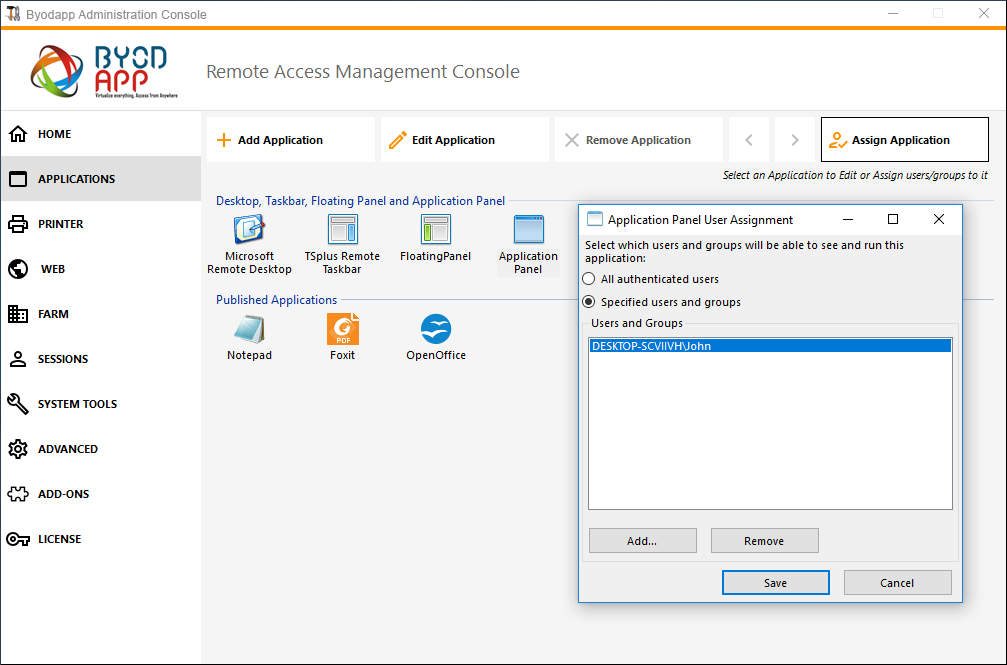Viewport: 1007px width, 665px height.
Task: Go to the LICENSE section
Action: click(x=101, y=538)
